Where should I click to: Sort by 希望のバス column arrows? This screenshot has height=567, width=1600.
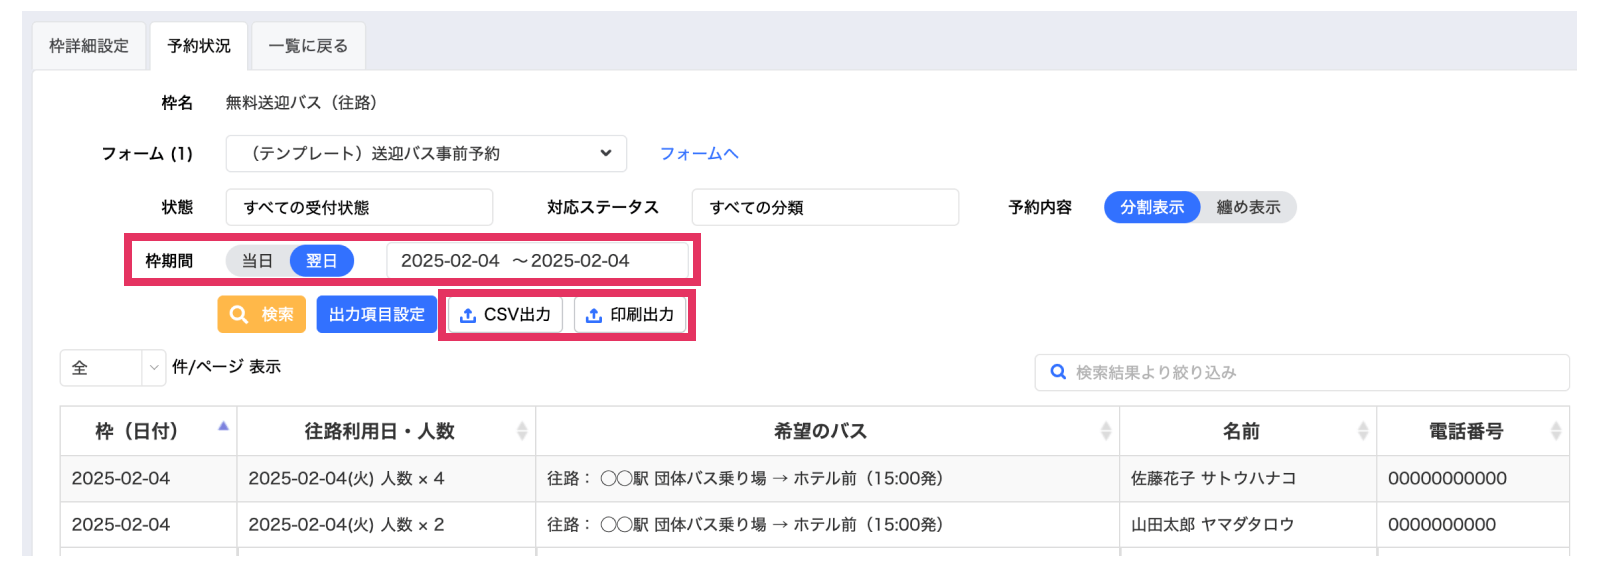coord(1105,431)
